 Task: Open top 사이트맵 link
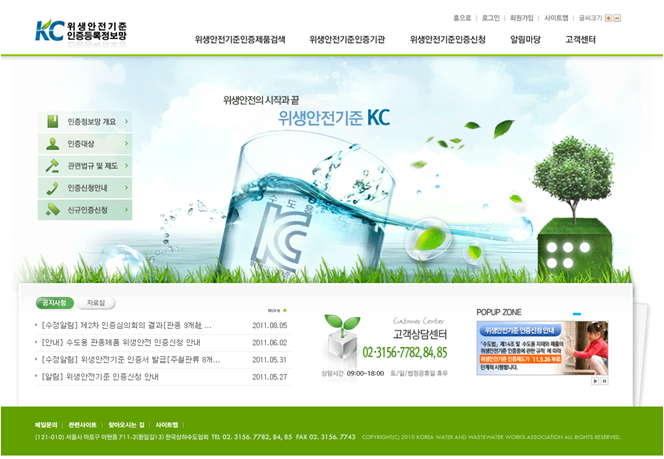(556, 18)
